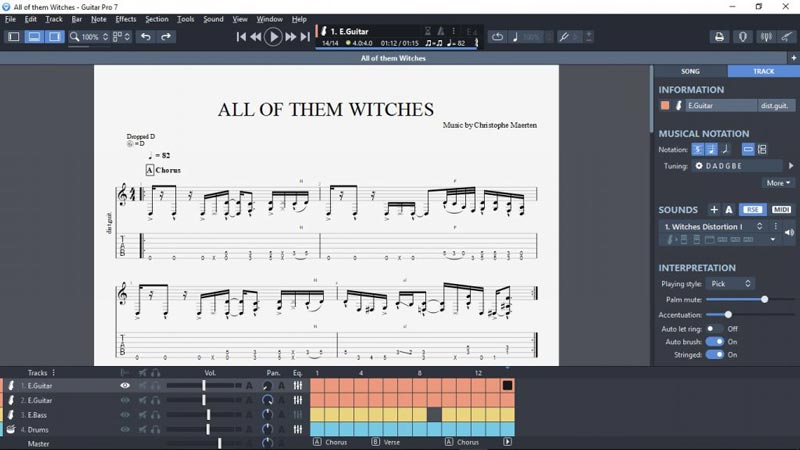Open the Drums track EQ
Screen dimensions: 800x450
point(298,430)
